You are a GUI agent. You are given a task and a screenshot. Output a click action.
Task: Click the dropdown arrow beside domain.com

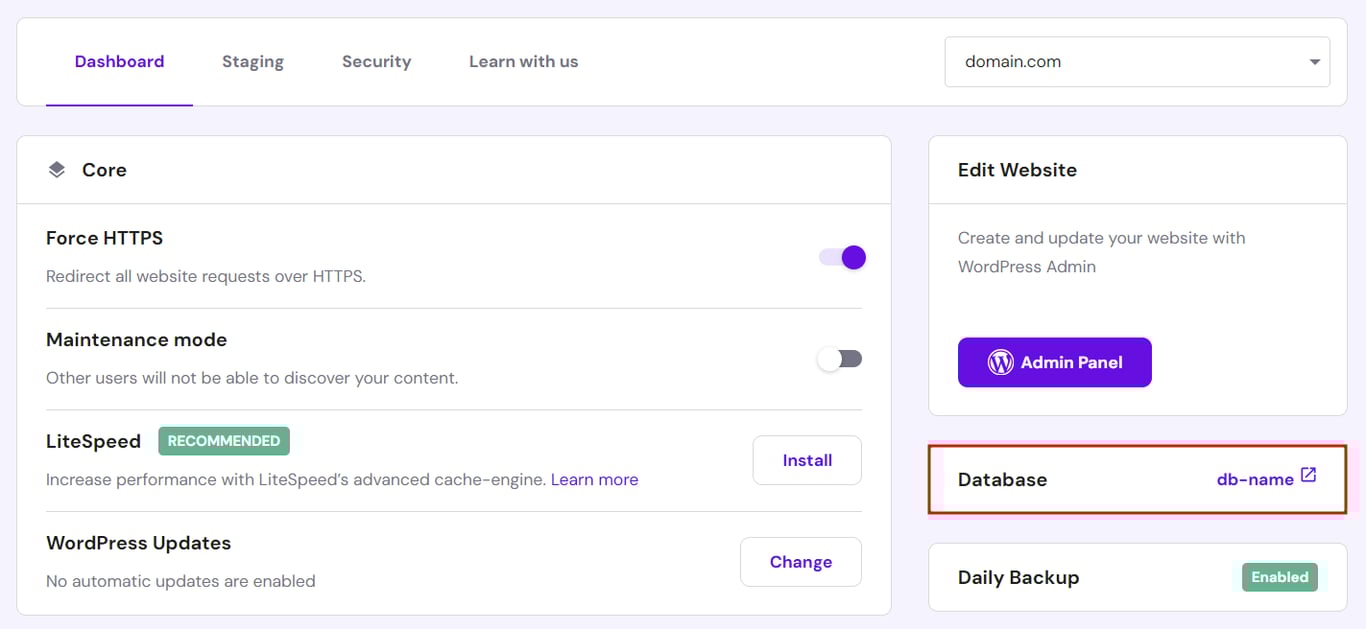pyautogui.click(x=1314, y=61)
